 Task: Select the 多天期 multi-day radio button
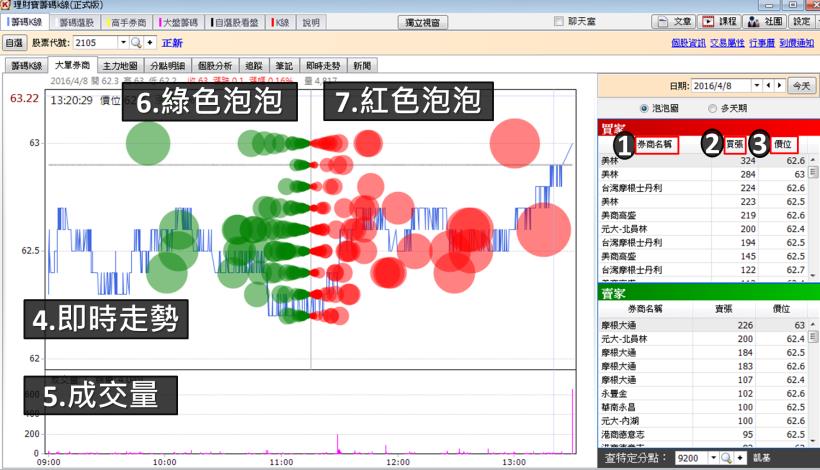pyautogui.click(x=711, y=108)
